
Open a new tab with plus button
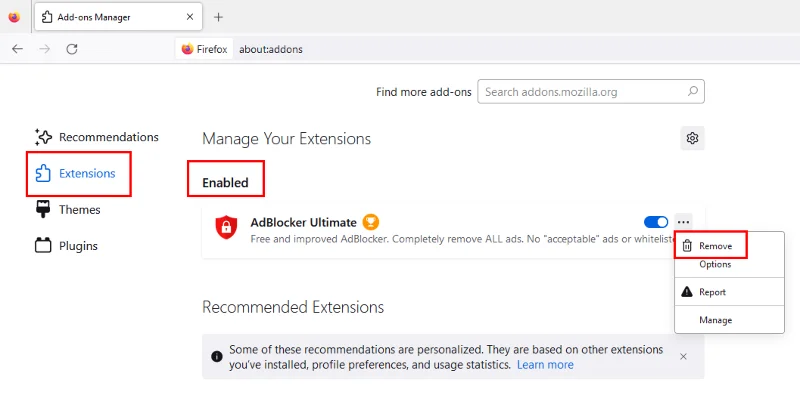click(x=218, y=17)
